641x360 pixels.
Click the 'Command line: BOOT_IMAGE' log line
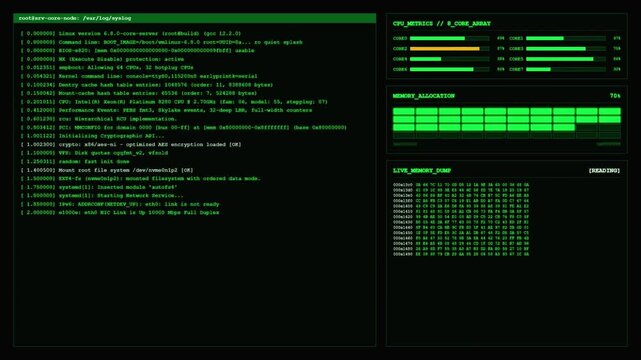[161, 42]
